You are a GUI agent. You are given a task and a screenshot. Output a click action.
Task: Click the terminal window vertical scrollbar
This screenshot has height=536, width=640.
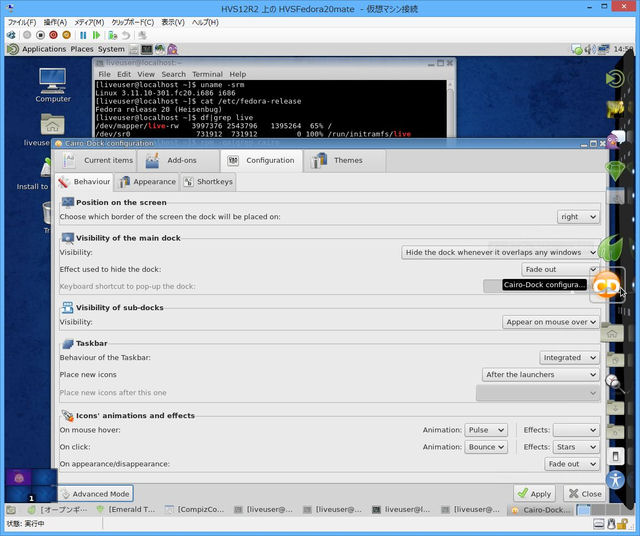[x=450, y=108]
